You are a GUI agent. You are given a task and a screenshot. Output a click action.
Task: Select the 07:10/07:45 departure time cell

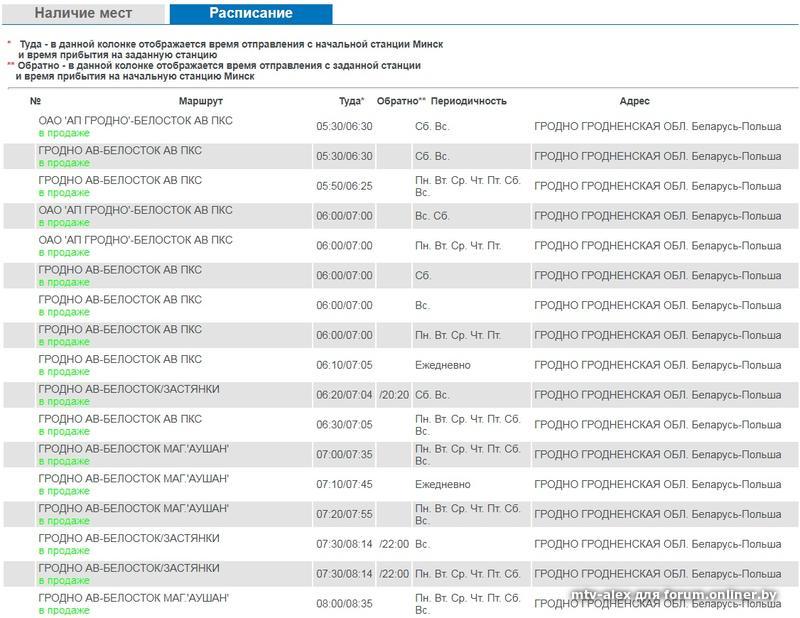(x=344, y=484)
